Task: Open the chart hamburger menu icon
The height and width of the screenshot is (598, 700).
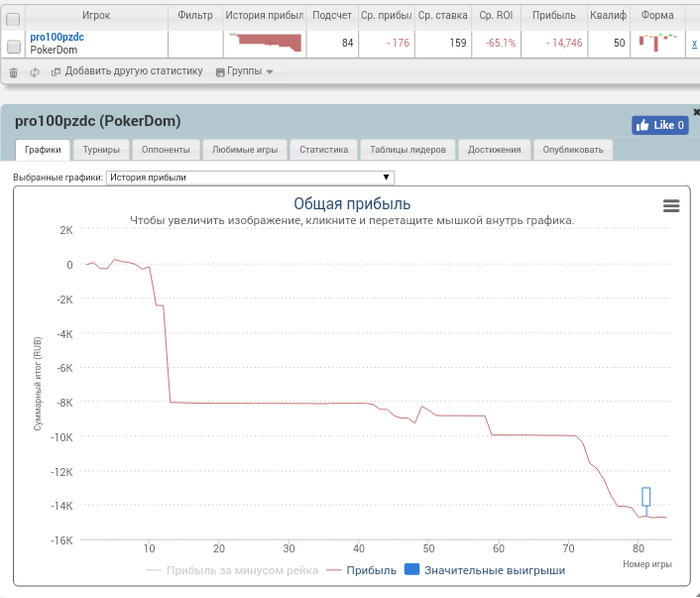Action: point(671,206)
